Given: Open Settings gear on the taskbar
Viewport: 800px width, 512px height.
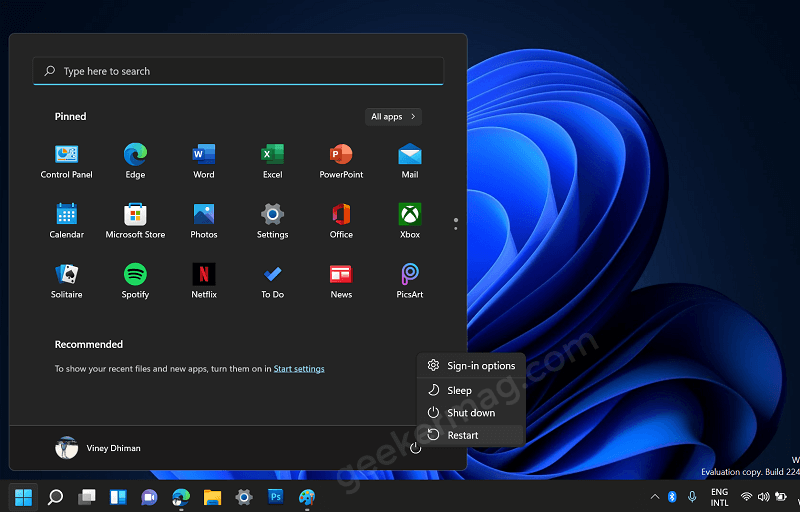Looking at the screenshot, I should click(x=244, y=497).
